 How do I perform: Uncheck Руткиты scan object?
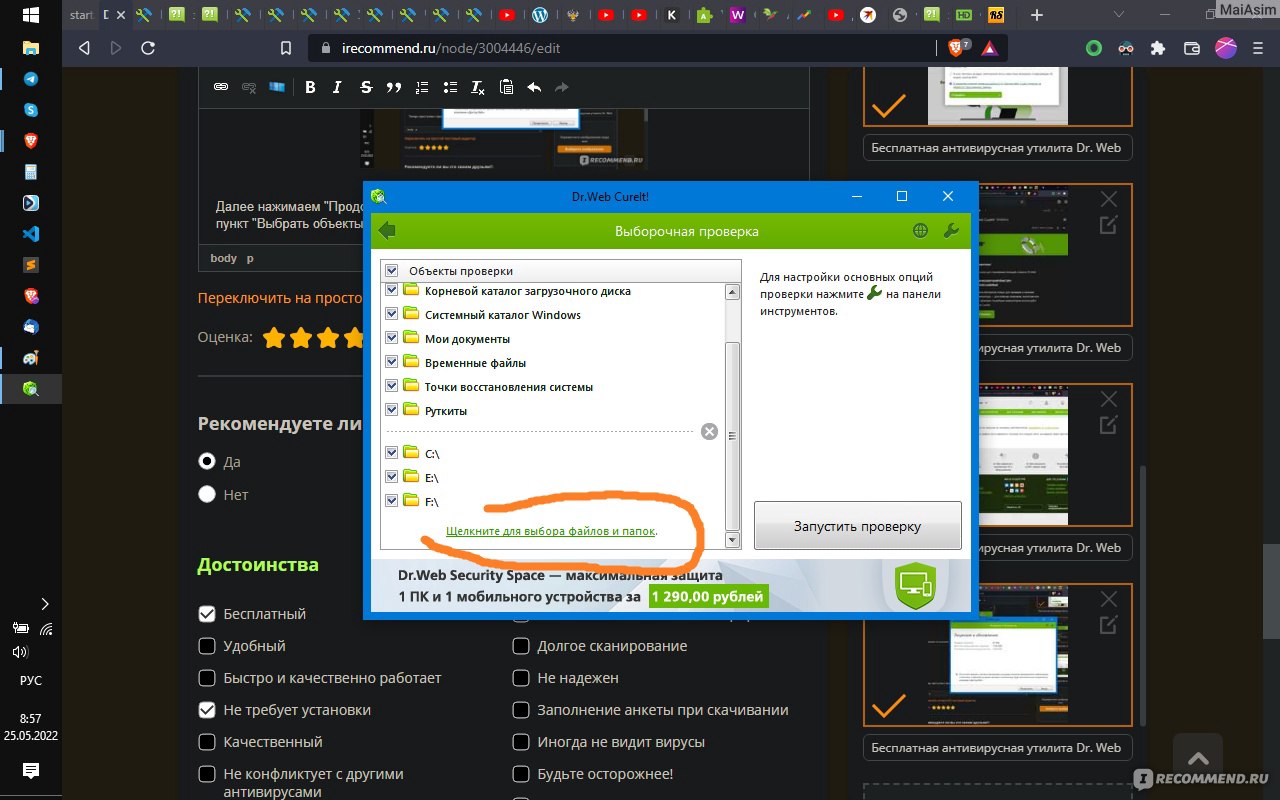pyautogui.click(x=392, y=410)
